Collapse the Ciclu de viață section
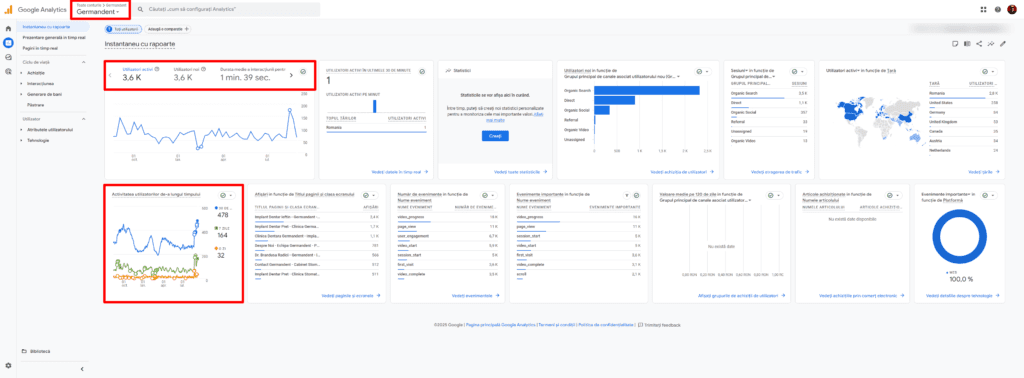The image size is (1024, 378). click(x=84, y=62)
